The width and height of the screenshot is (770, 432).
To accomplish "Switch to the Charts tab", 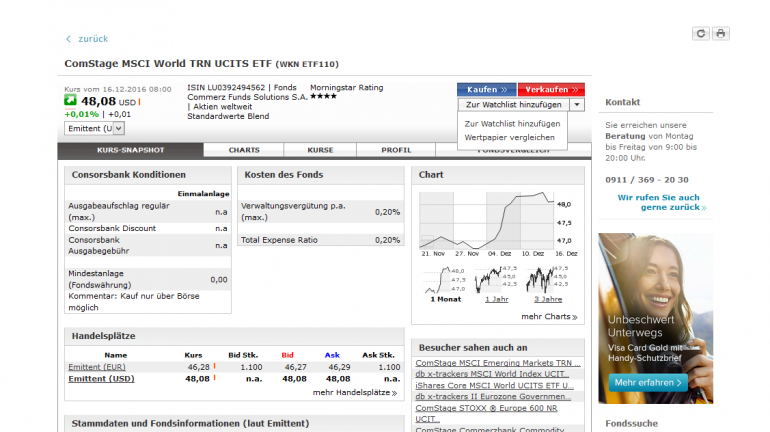I will [244, 150].
